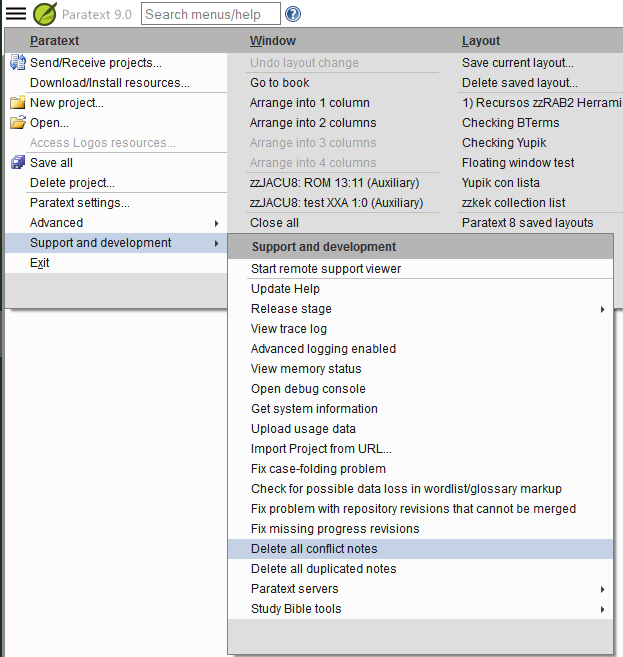This screenshot has width=623, height=657.
Task: Click Save current layout
Action: tap(517, 63)
